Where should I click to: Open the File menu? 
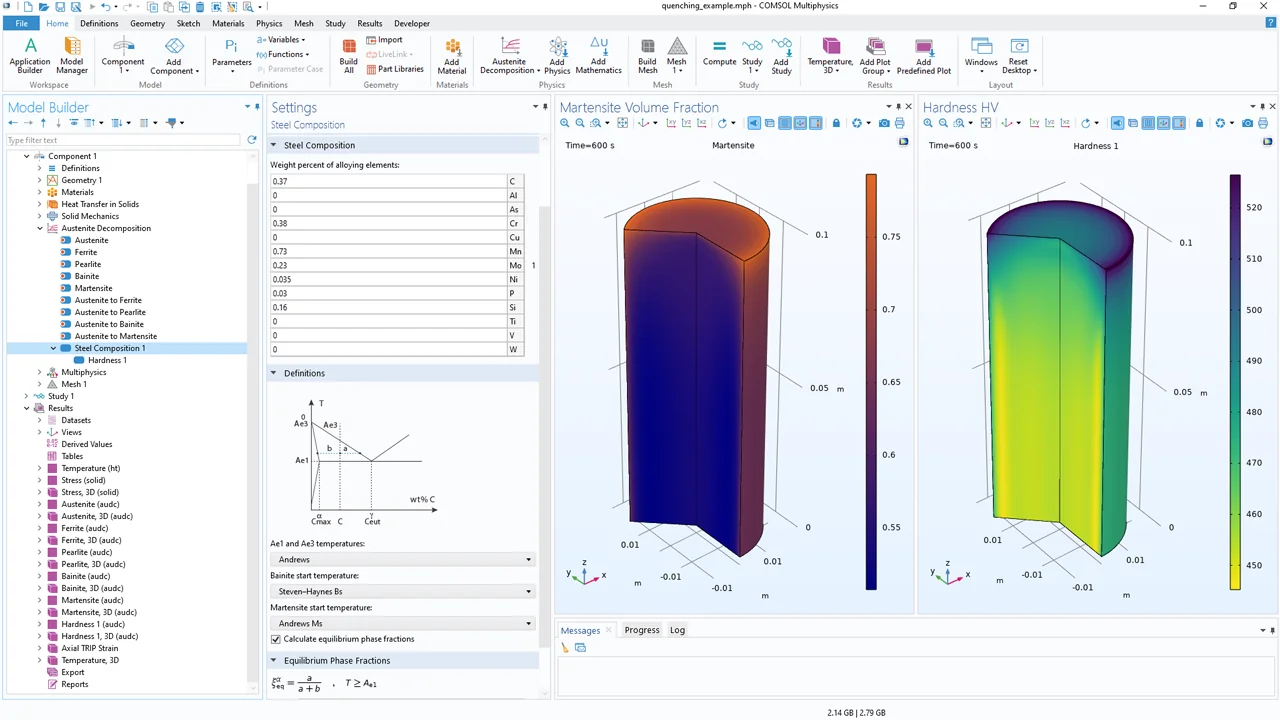point(21,23)
